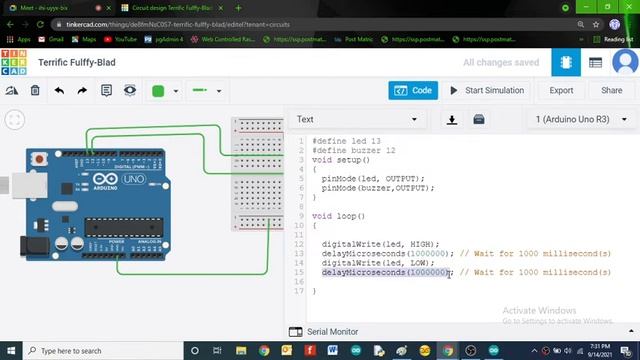This screenshot has height=360, width=640.
Task: Open Gmail bookmark
Action: click(x=51, y=40)
